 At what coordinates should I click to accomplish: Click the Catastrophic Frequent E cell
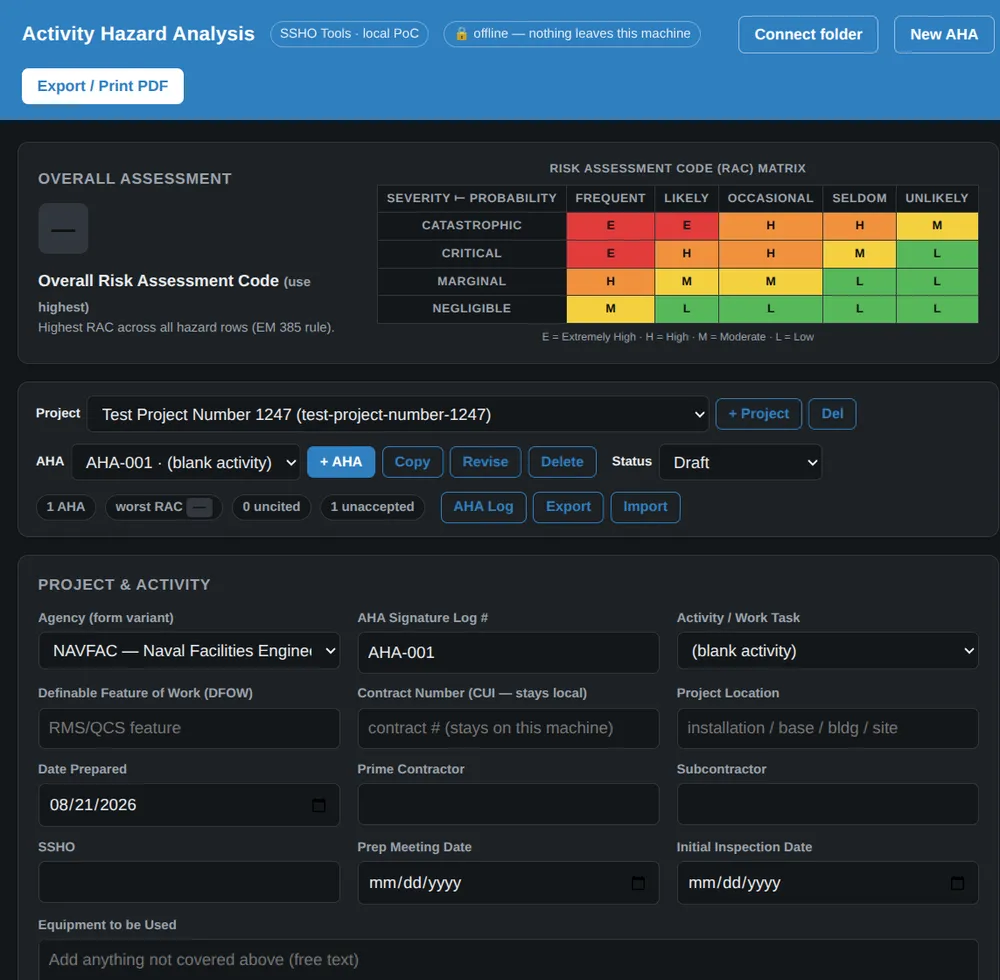610,226
